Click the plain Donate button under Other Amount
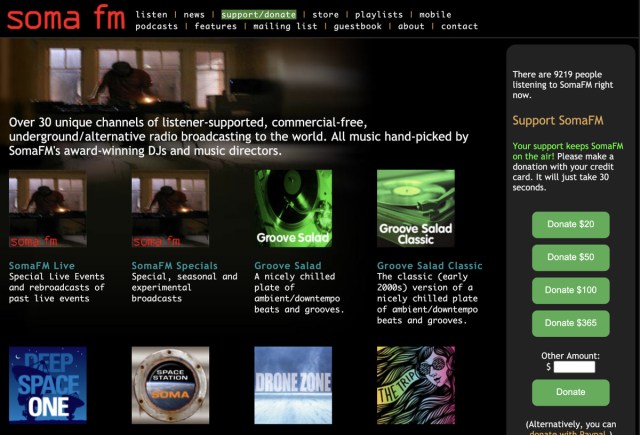The image size is (640, 435). click(x=571, y=392)
